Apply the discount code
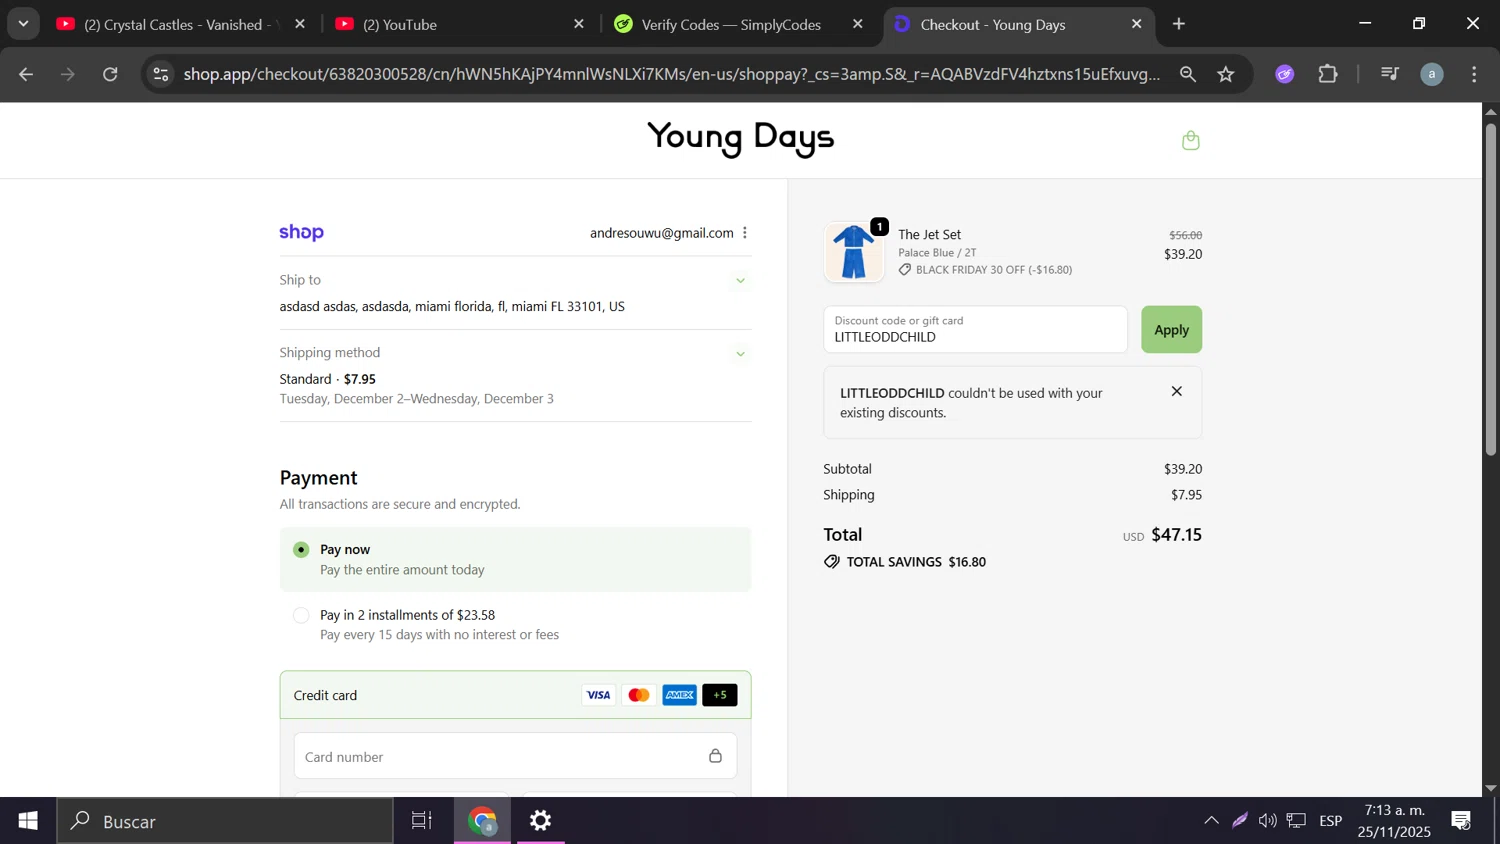 click(x=1171, y=329)
